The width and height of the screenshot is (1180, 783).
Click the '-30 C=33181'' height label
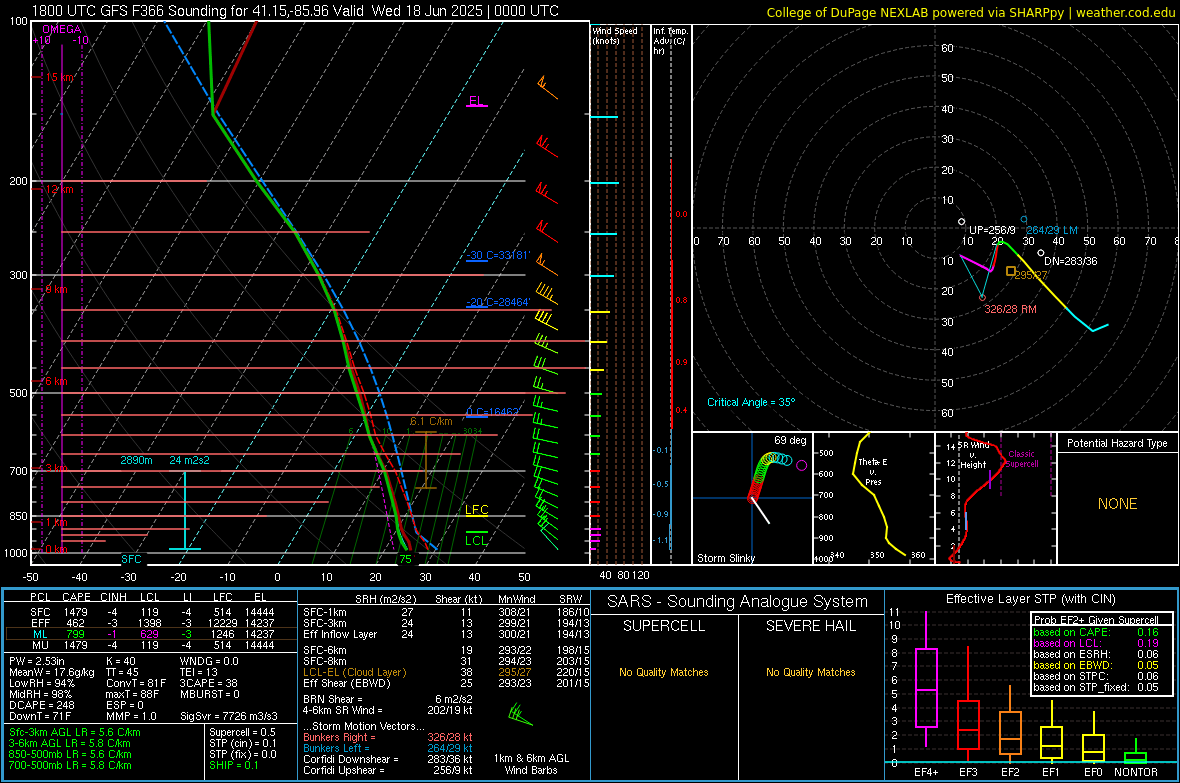tap(498, 255)
